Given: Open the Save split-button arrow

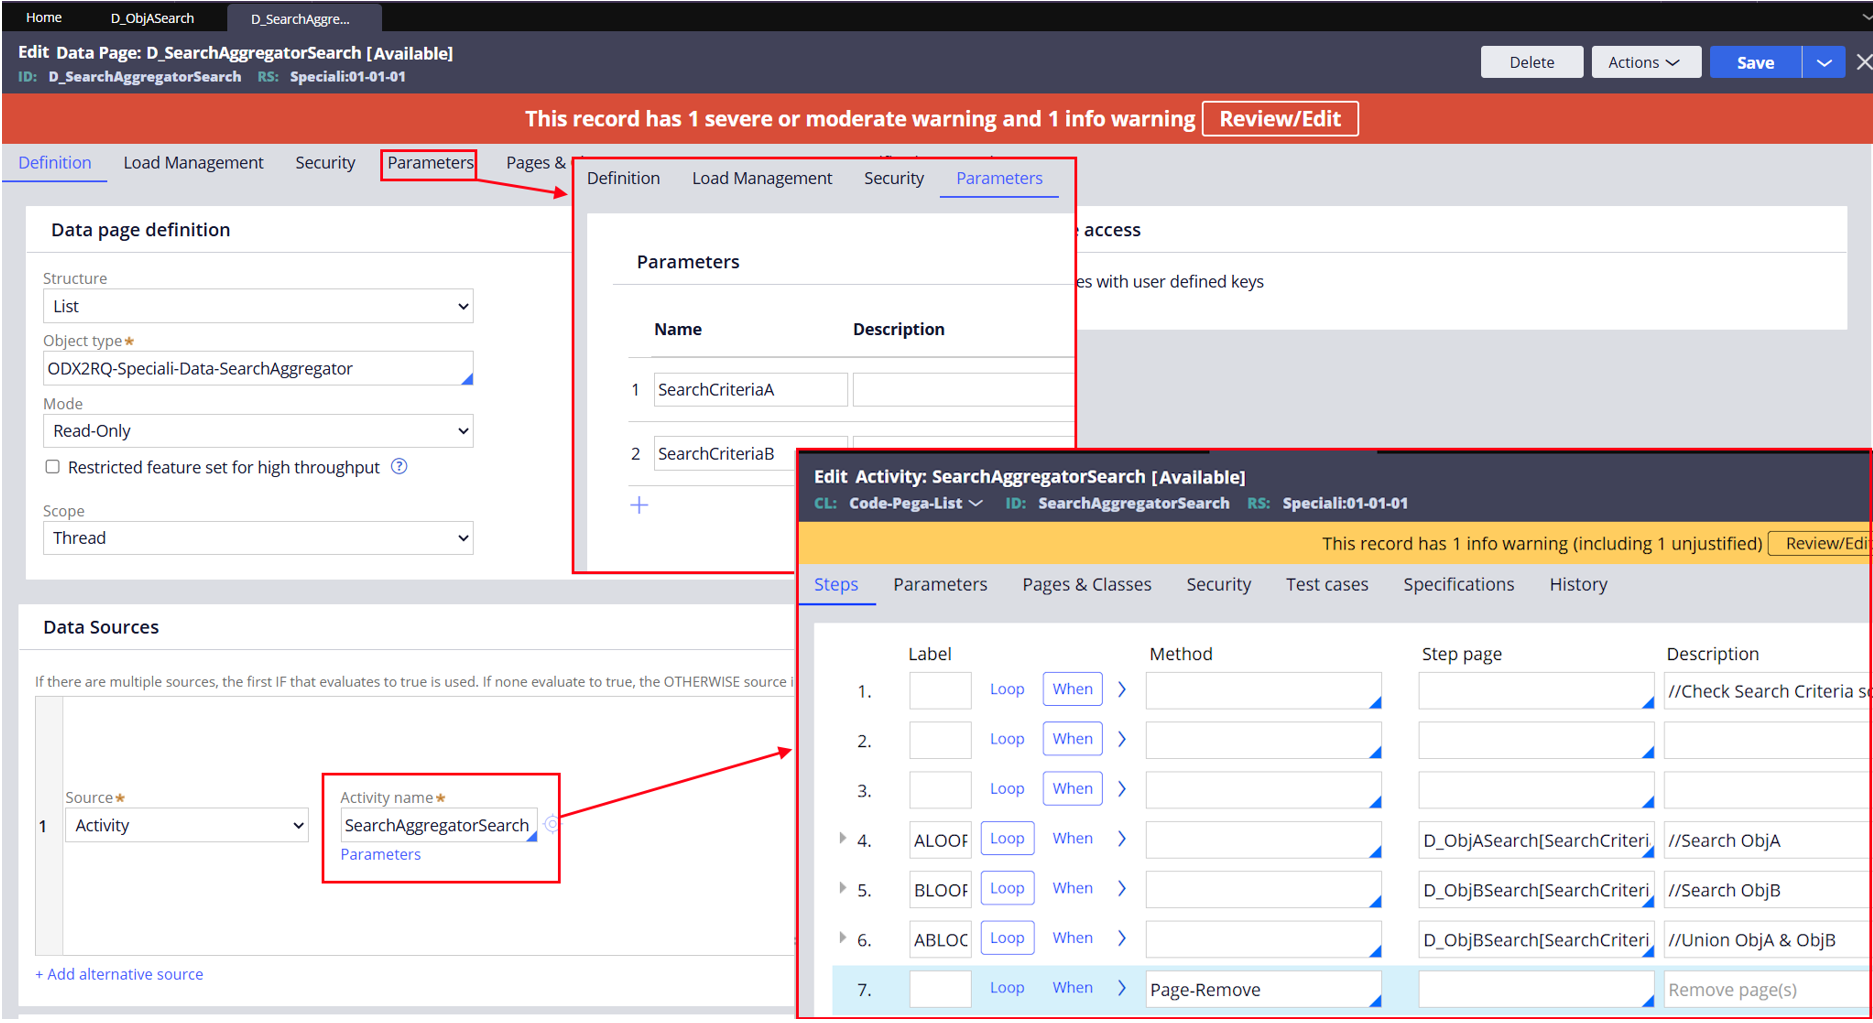Looking at the screenshot, I should pyautogui.click(x=1824, y=62).
